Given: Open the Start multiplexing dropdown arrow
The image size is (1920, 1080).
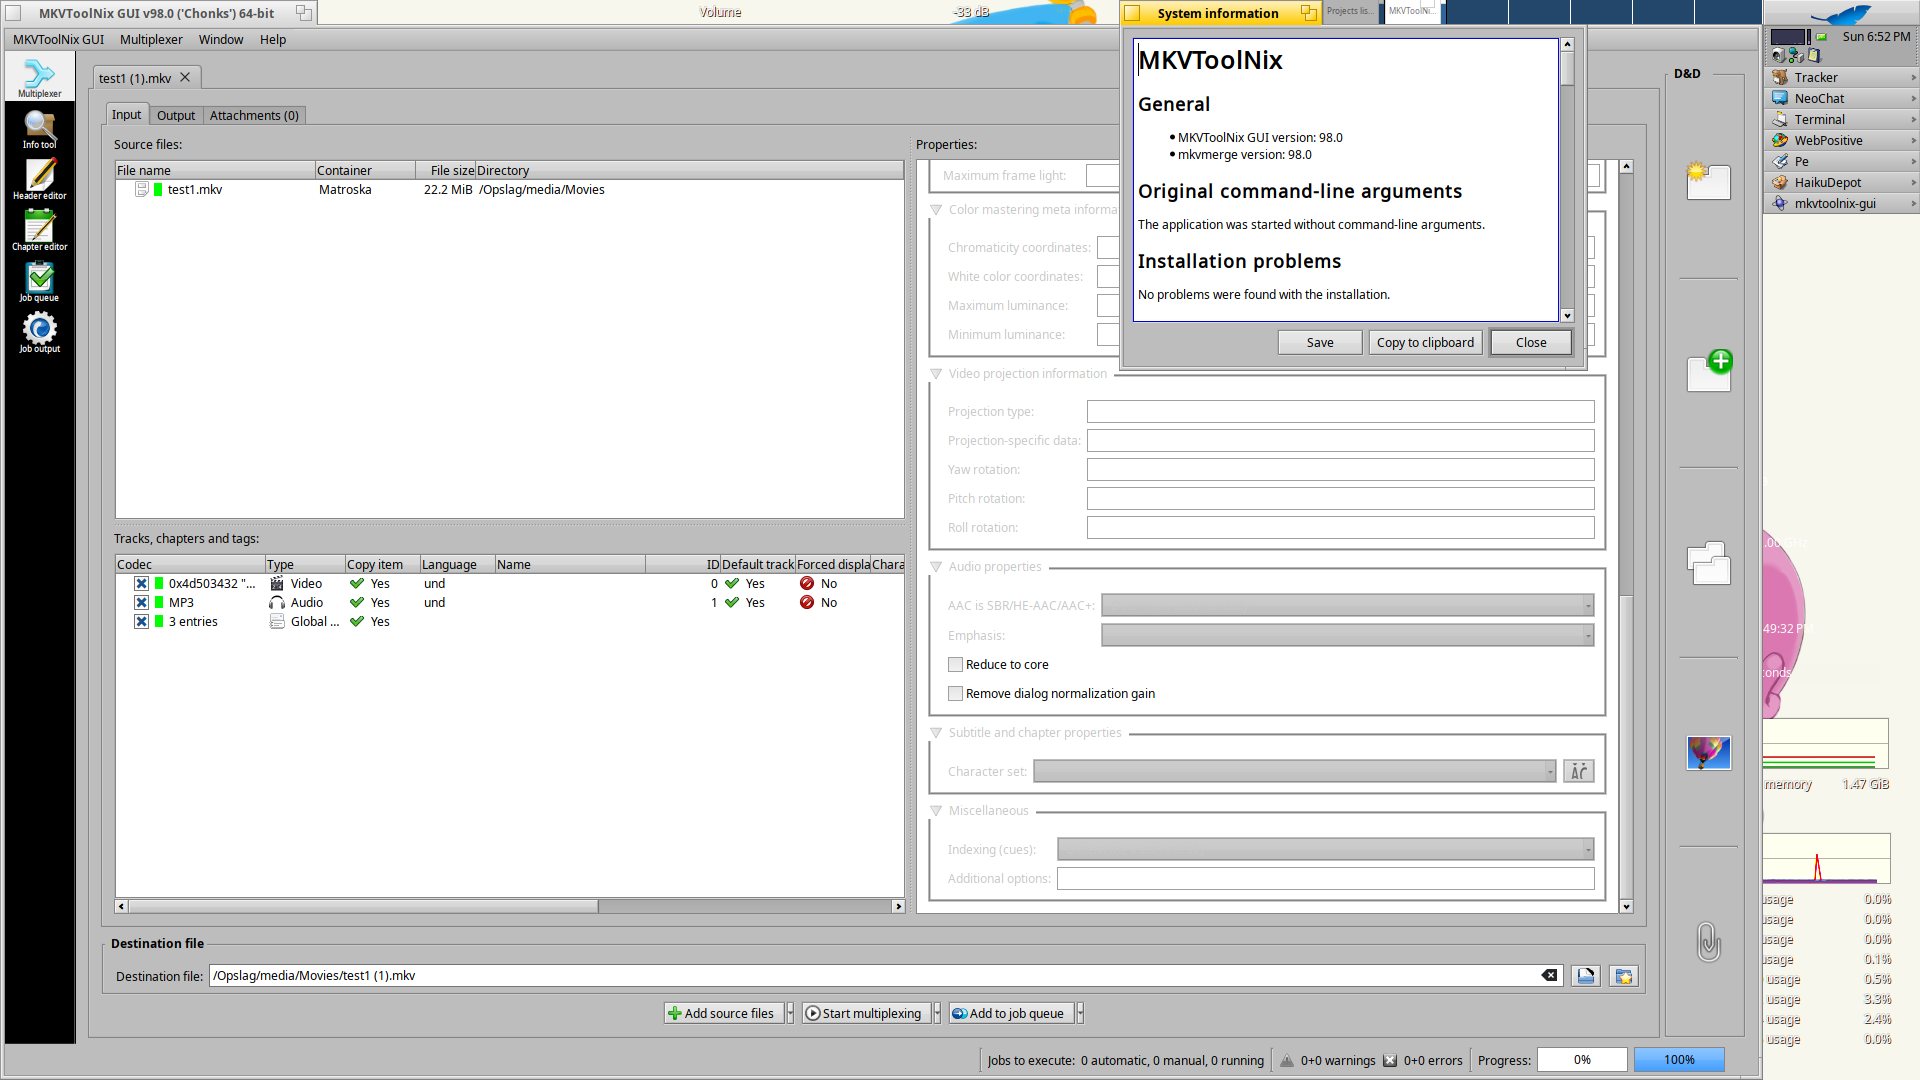Looking at the screenshot, I should [x=937, y=1013].
